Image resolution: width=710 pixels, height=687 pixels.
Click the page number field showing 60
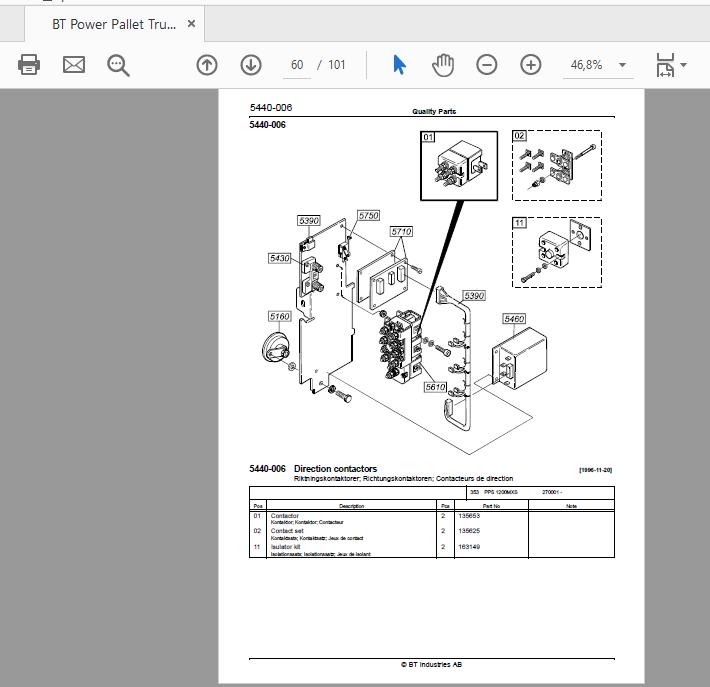pos(297,65)
